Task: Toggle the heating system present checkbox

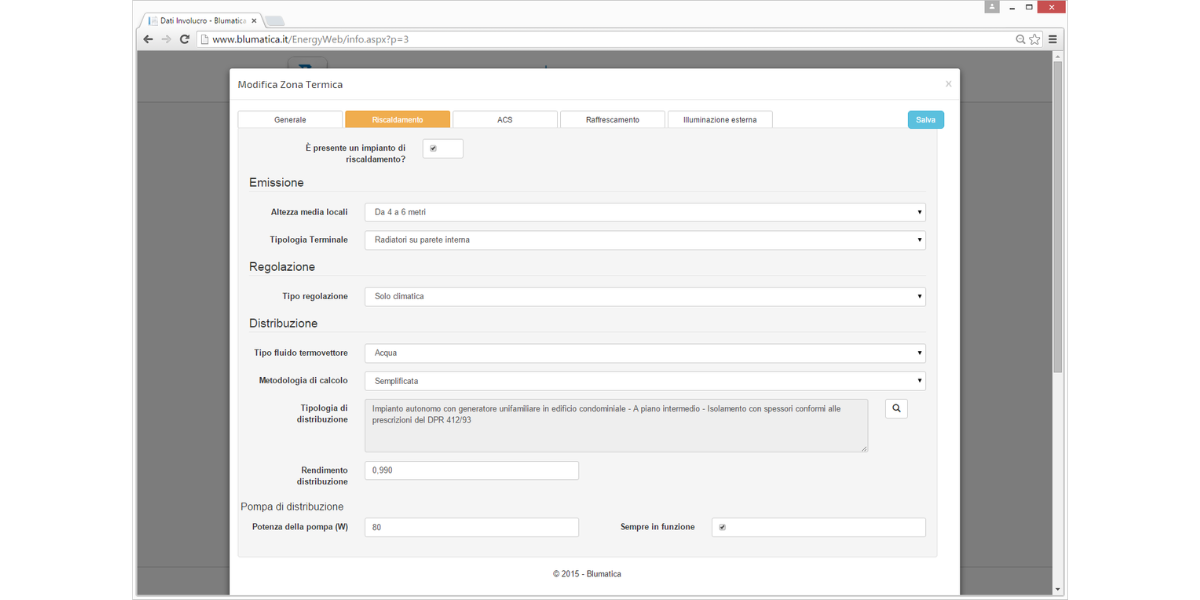Action: (x=433, y=148)
